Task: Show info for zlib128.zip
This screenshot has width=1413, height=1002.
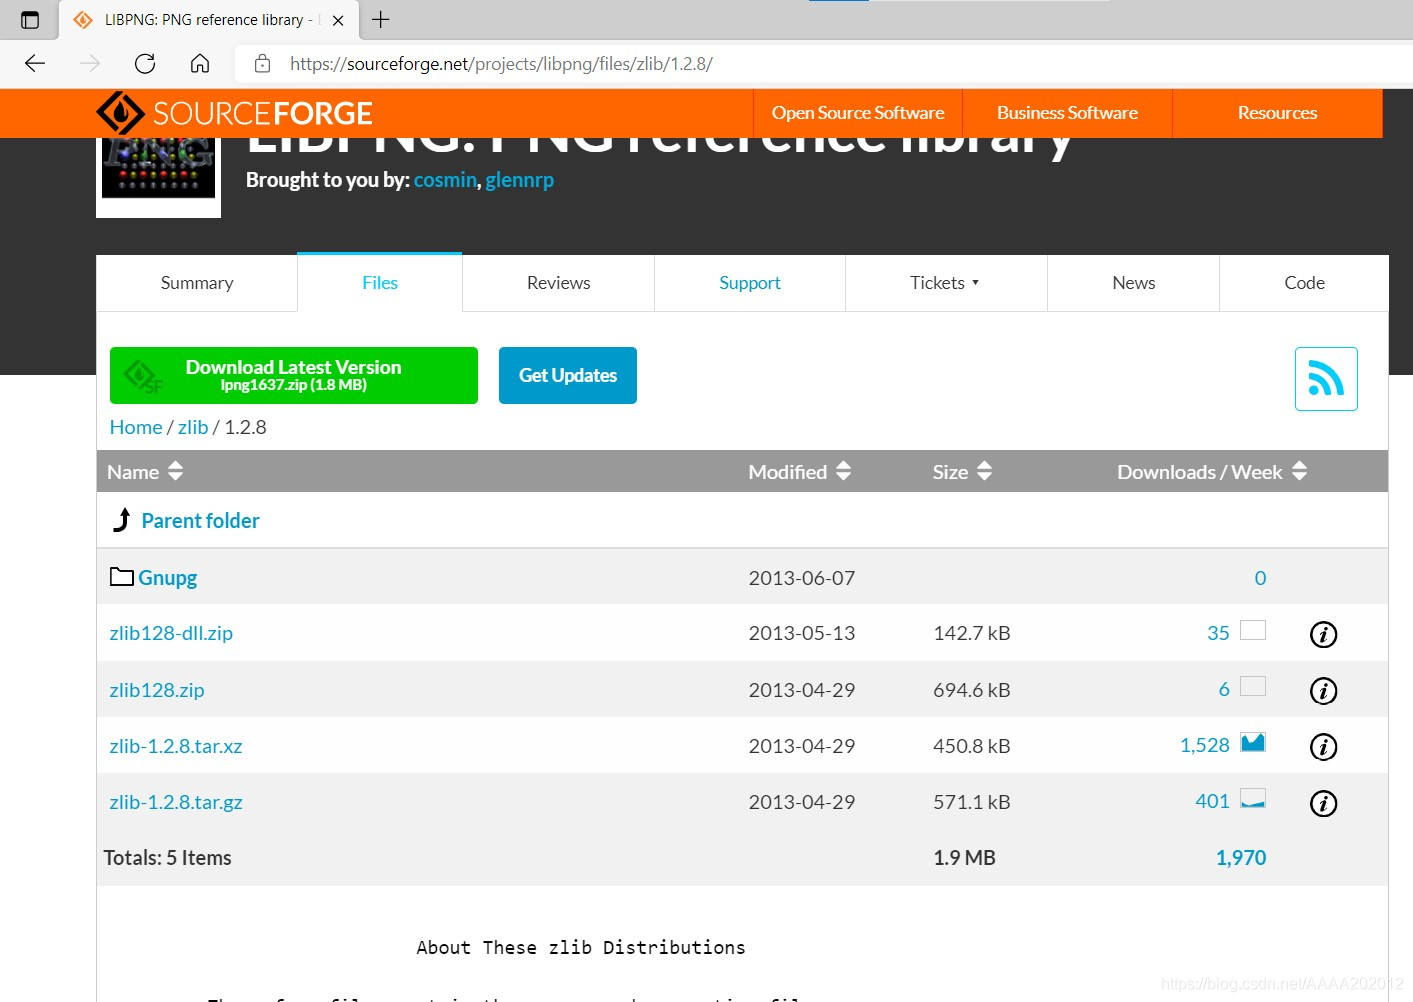Action: click(x=1323, y=690)
